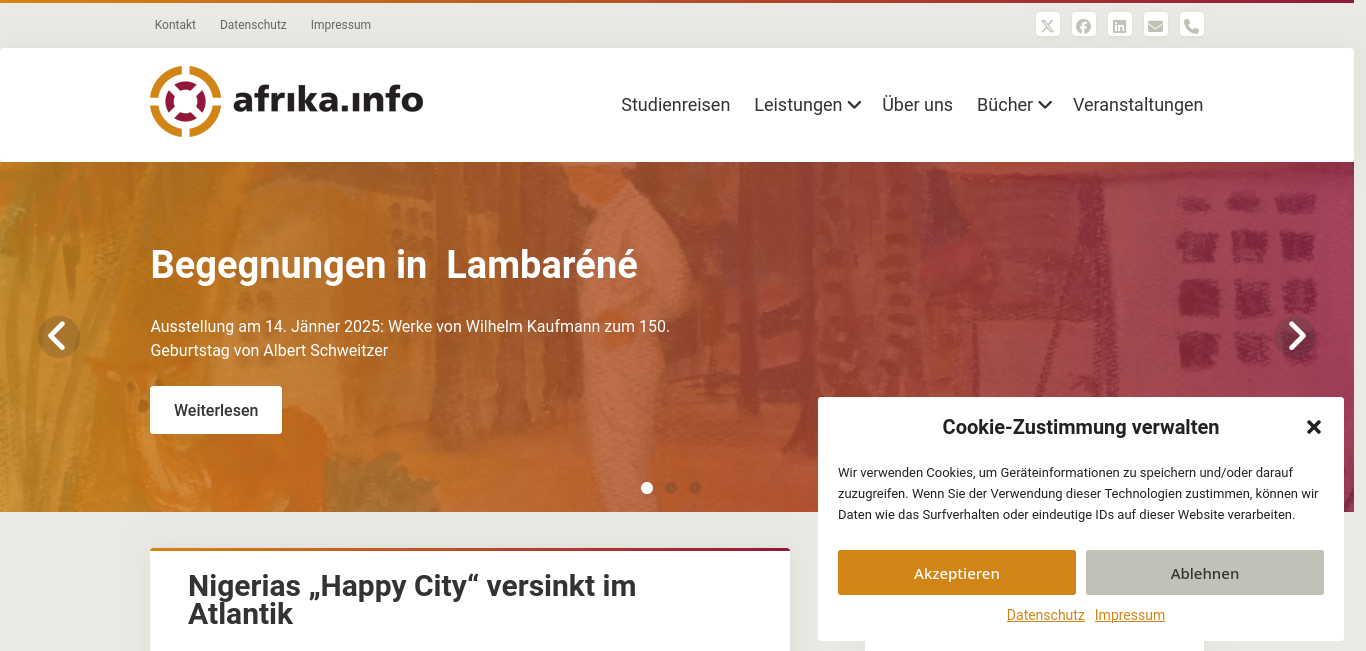This screenshot has width=1366, height=651.
Task: Go to previous slide with left arrow
Action: (58, 336)
